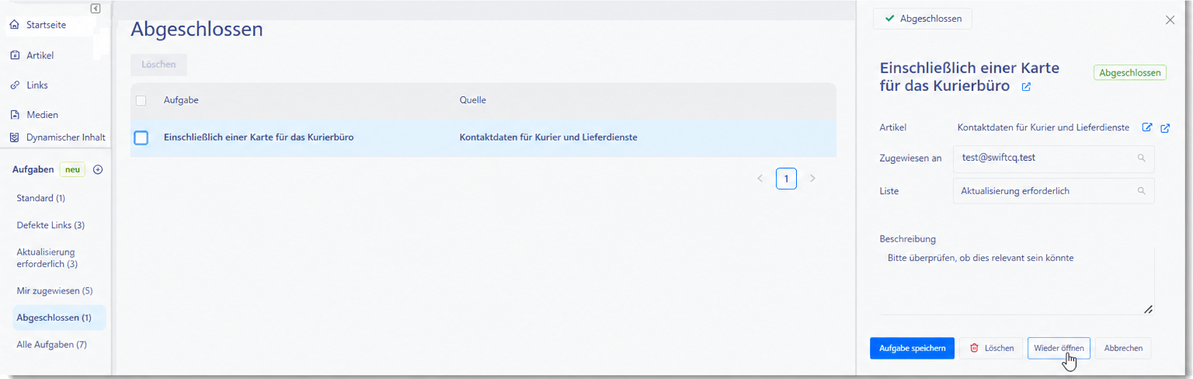The width and height of the screenshot is (1193, 379).
Task: Click the Abgeschlossen page heading
Action: click(197, 30)
